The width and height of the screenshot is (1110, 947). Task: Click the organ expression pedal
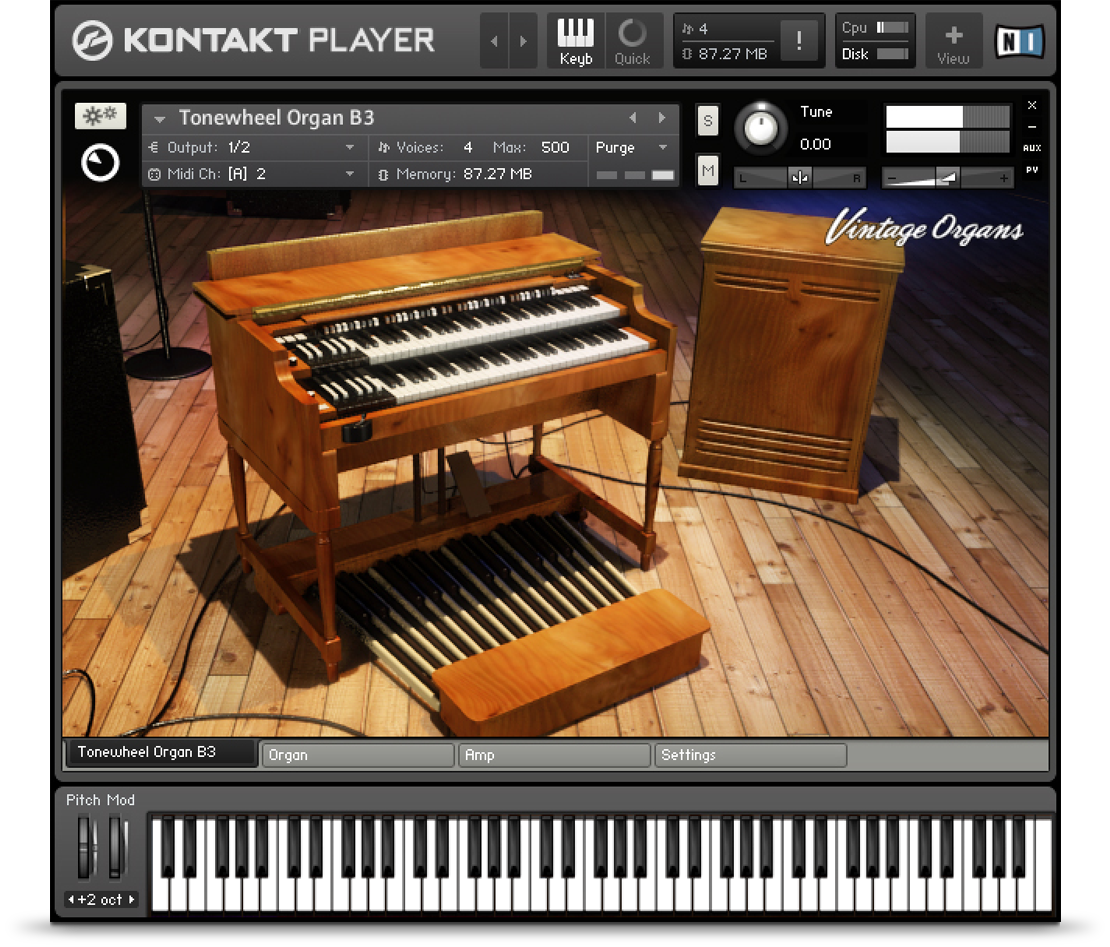[x=468, y=483]
